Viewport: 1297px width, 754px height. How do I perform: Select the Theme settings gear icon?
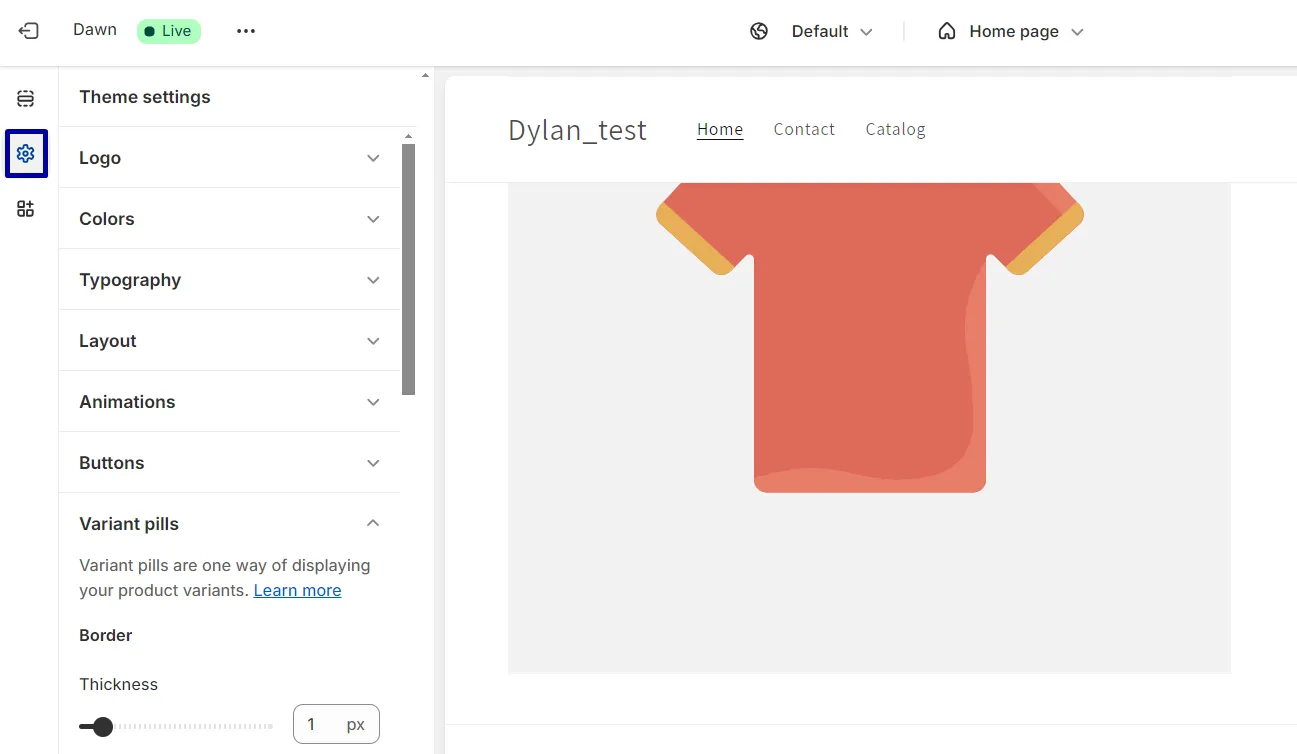(x=26, y=153)
